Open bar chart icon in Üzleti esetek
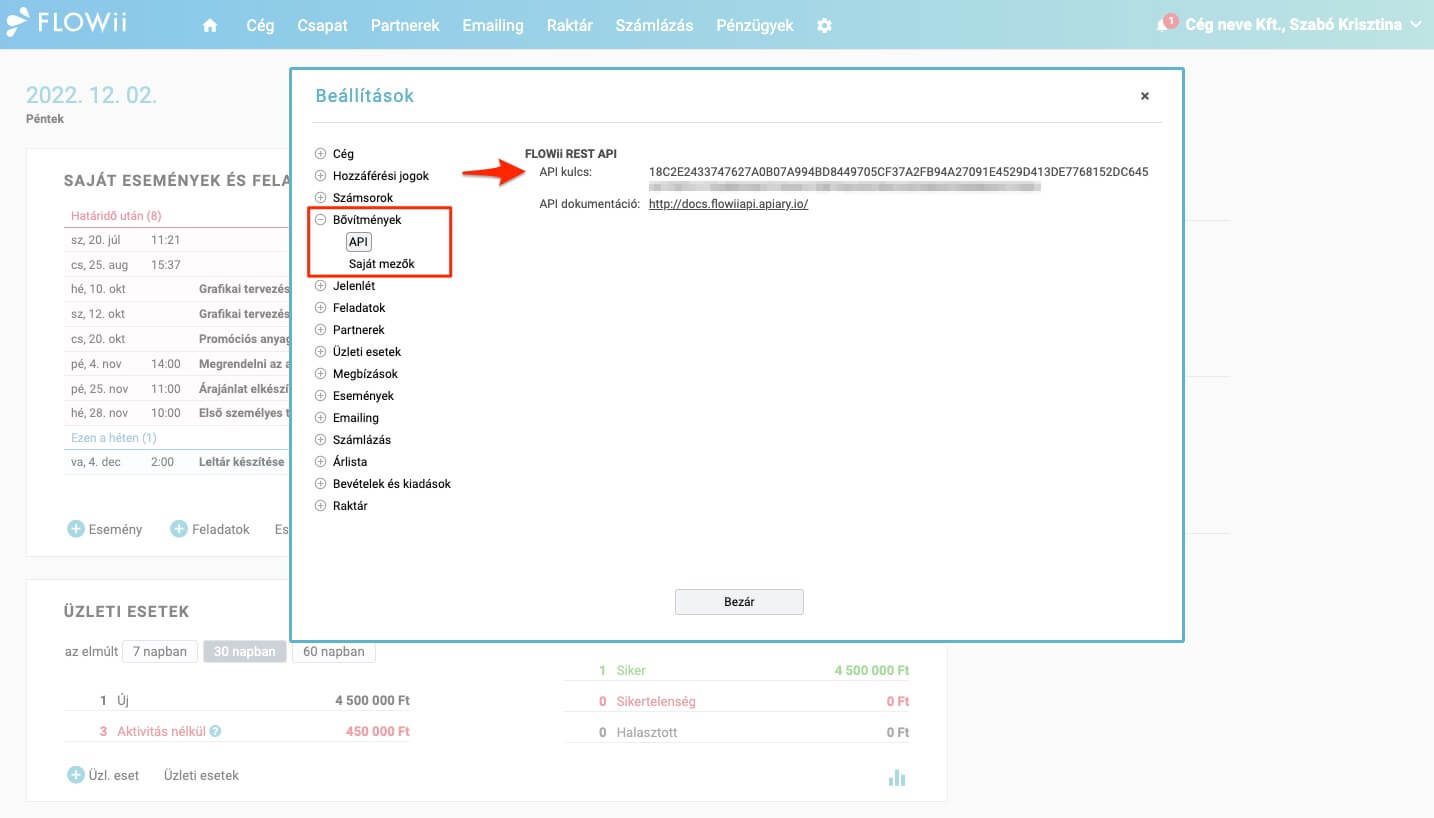1434x818 pixels. point(897,777)
